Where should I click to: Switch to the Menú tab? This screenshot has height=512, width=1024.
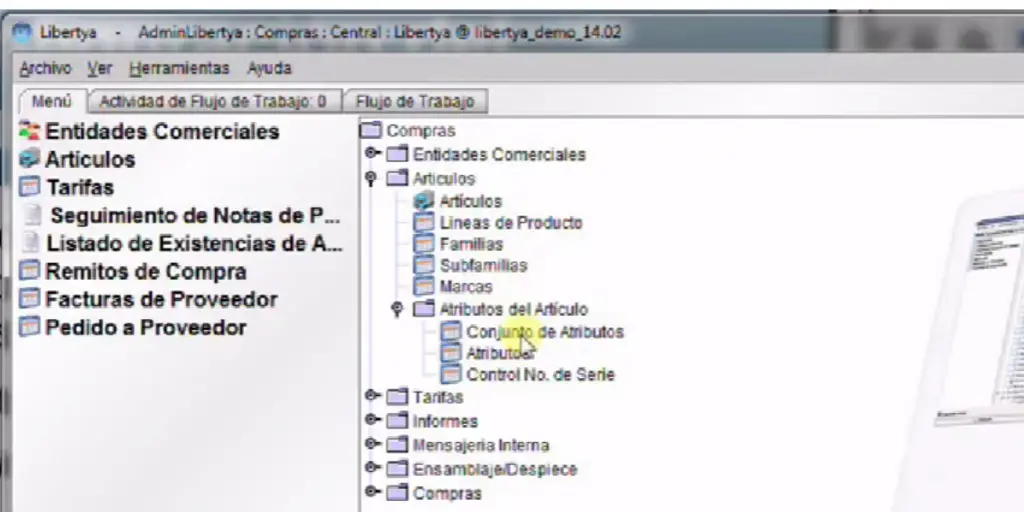tap(52, 102)
